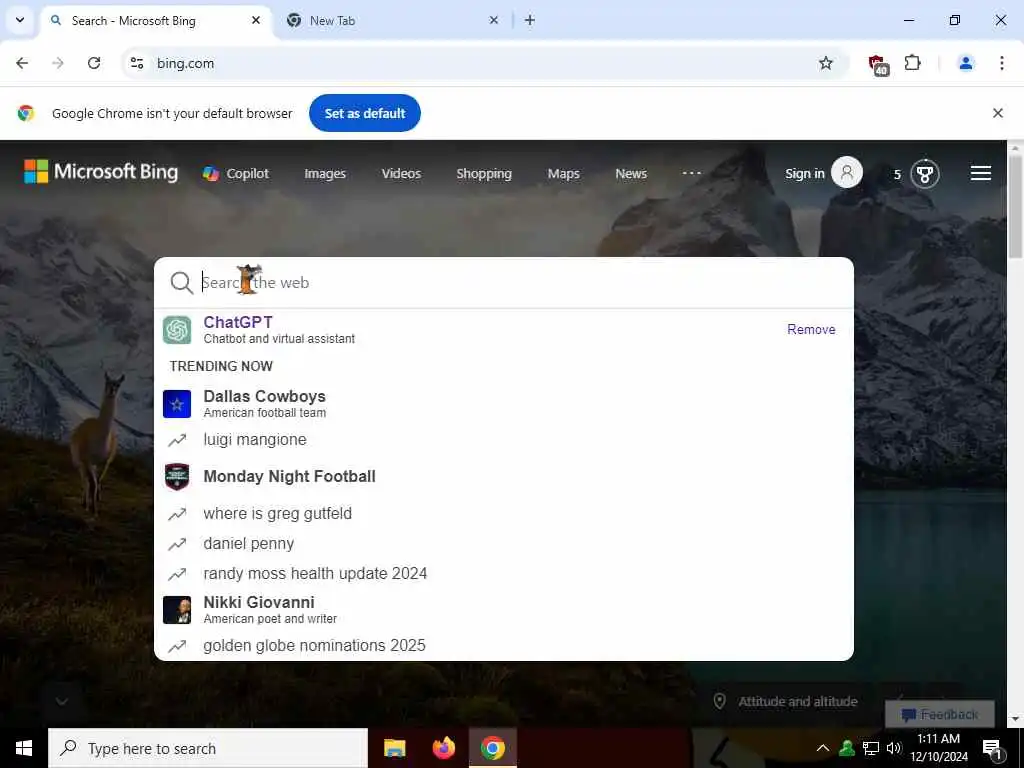Open Chrome's three-dot menu
The height and width of the screenshot is (768, 1024).
coord(1002,63)
